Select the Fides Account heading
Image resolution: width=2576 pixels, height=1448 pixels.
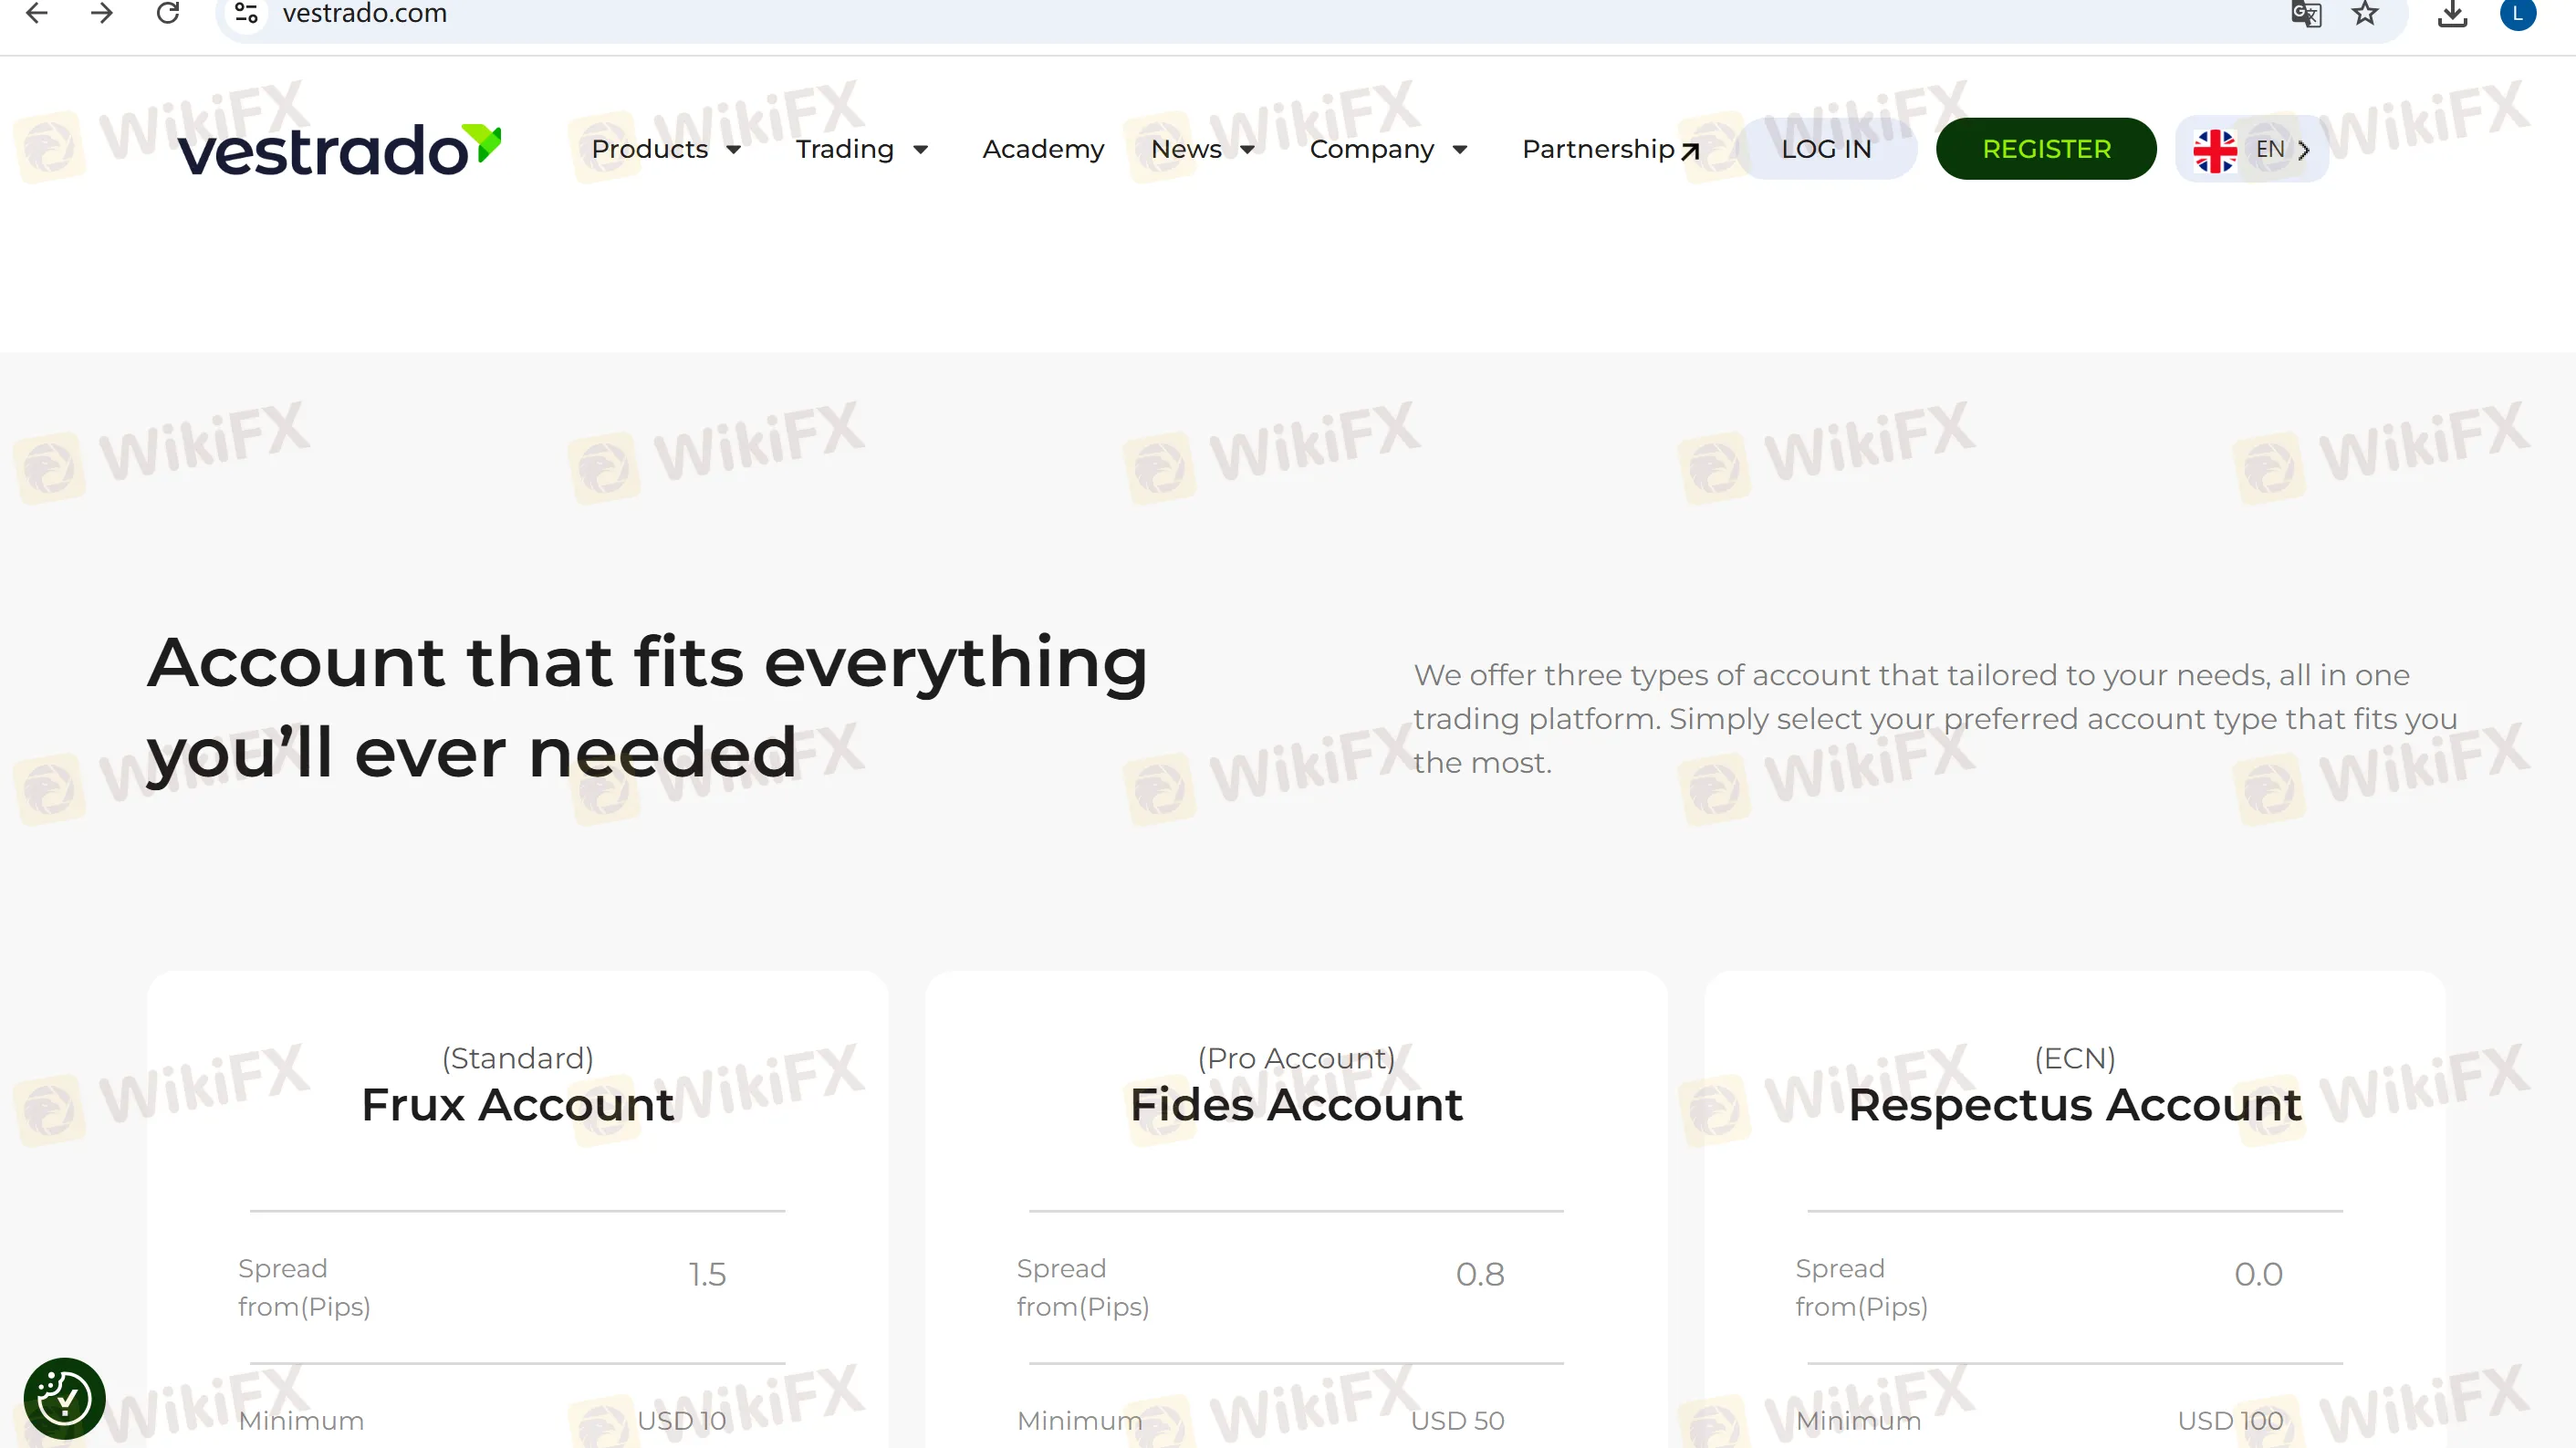[x=1296, y=1105]
